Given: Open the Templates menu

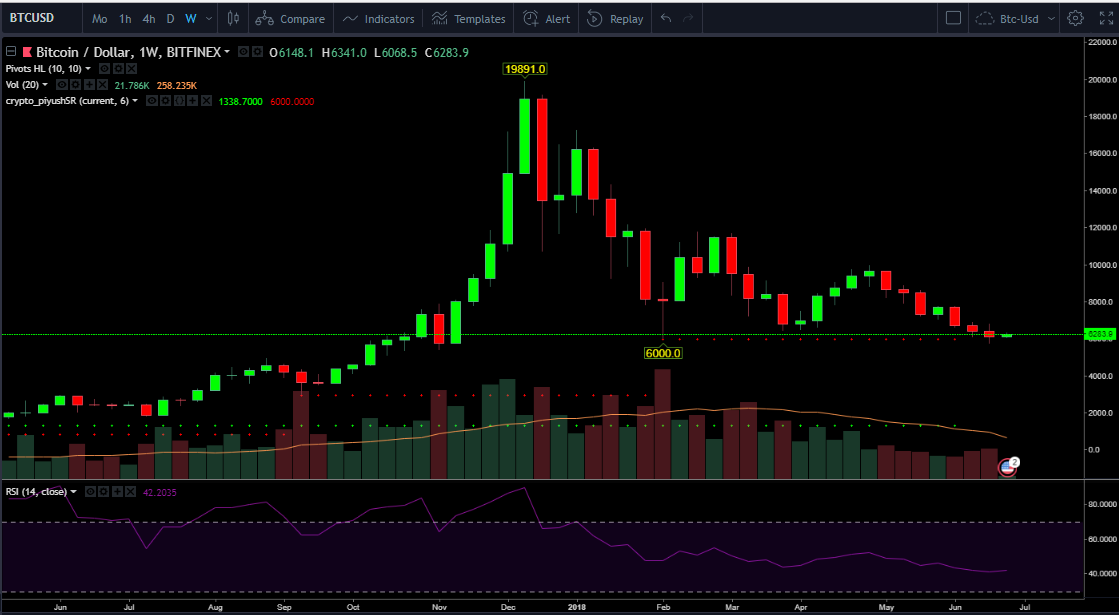Looking at the screenshot, I should pyautogui.click(x=469, y=19).
